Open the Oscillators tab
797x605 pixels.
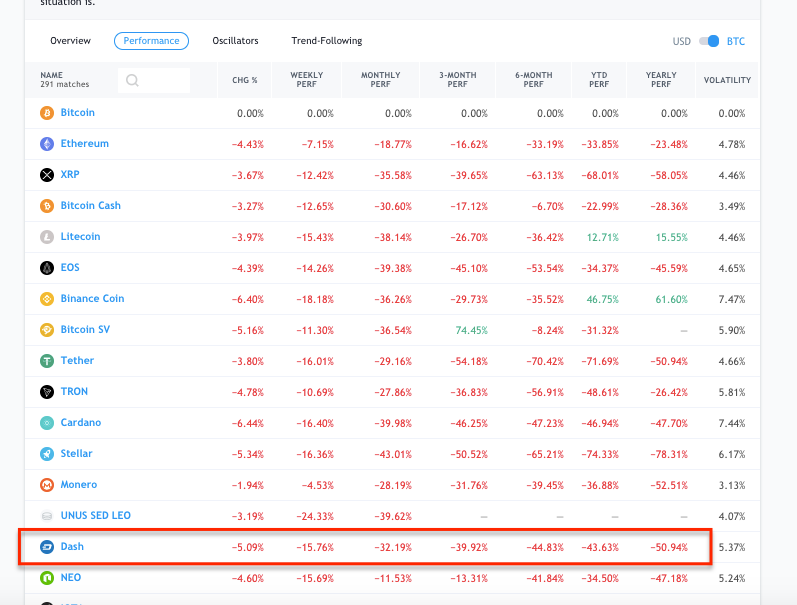pyautogui.click(x=235, y=41)
